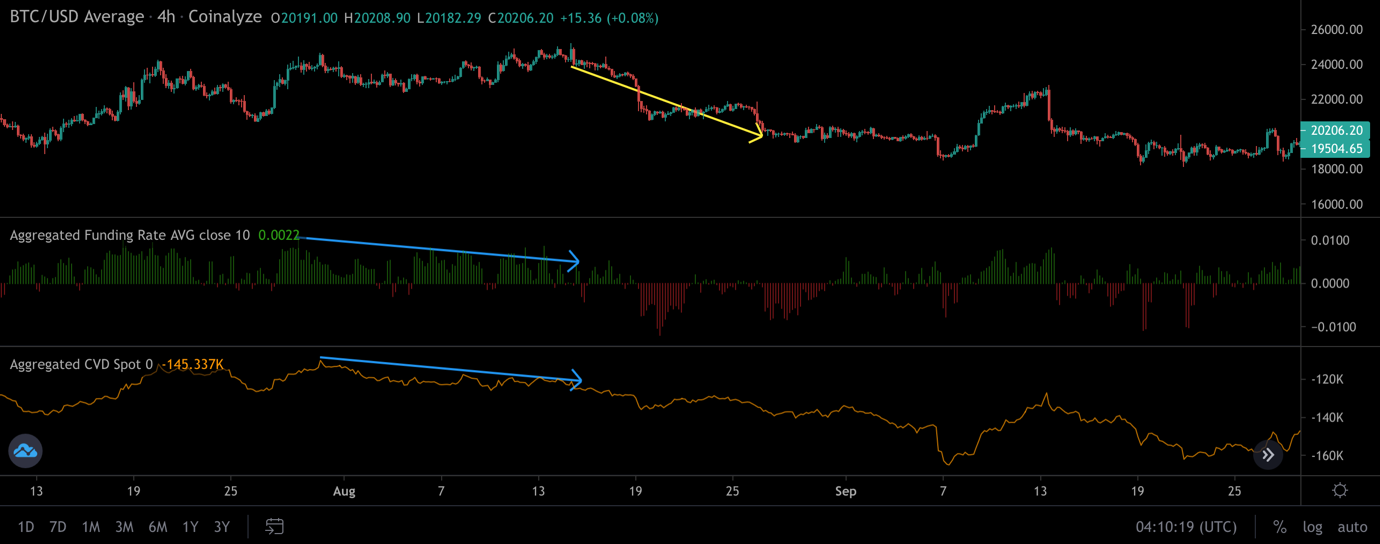Image resolution: width=1380 pixels, height=544 pixels.
Task: Select the 1Y time range
Action: [x=190, y=527]
